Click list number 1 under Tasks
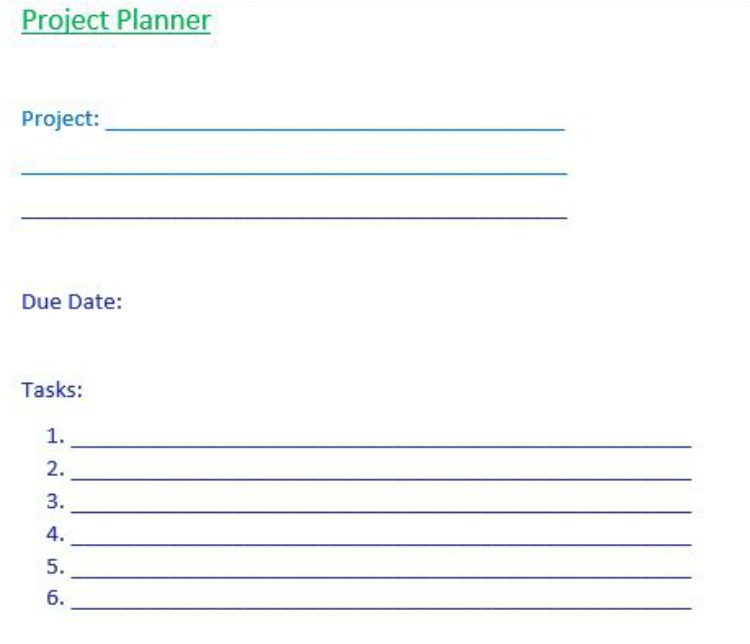The image size is (750, 644). (55, 436)
